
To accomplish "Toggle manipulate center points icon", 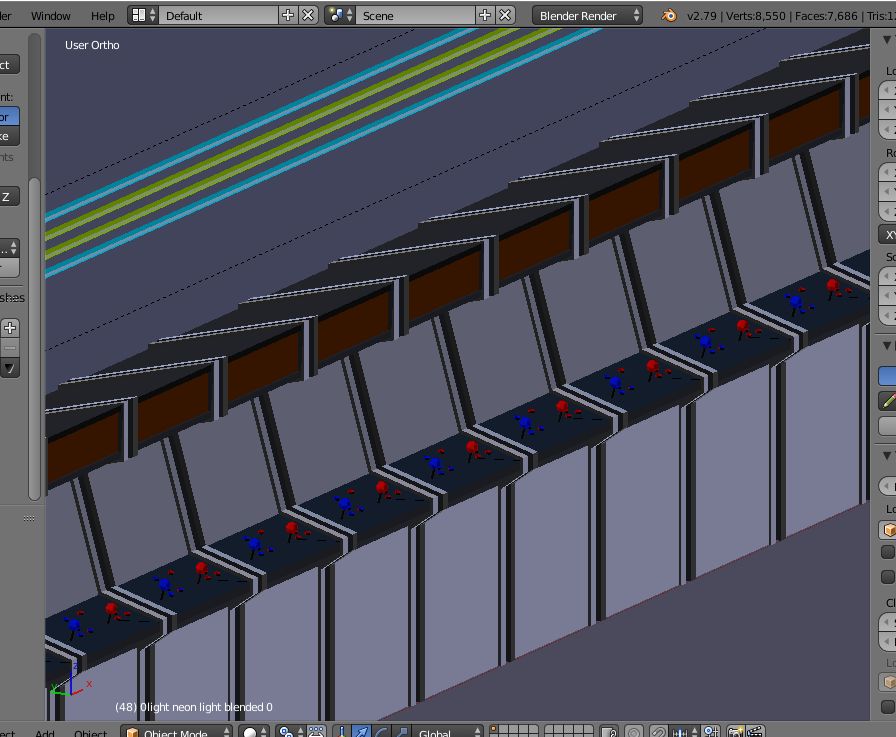I will (x=317, y=732).
